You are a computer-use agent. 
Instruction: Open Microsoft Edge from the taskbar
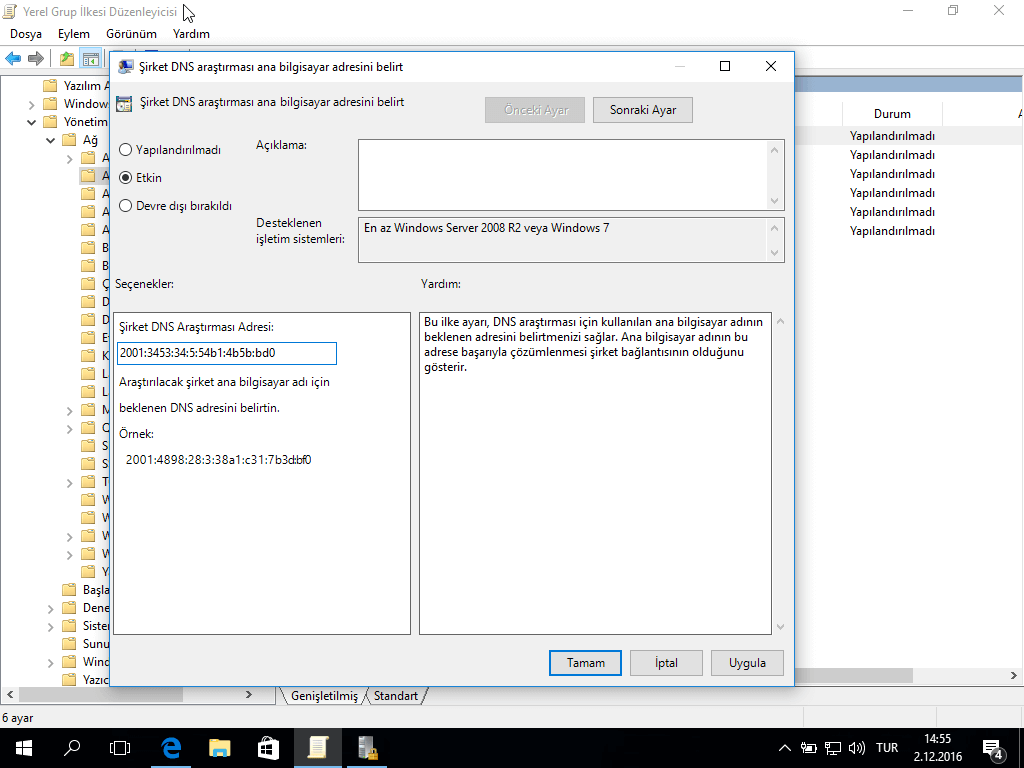pos(171,747)
